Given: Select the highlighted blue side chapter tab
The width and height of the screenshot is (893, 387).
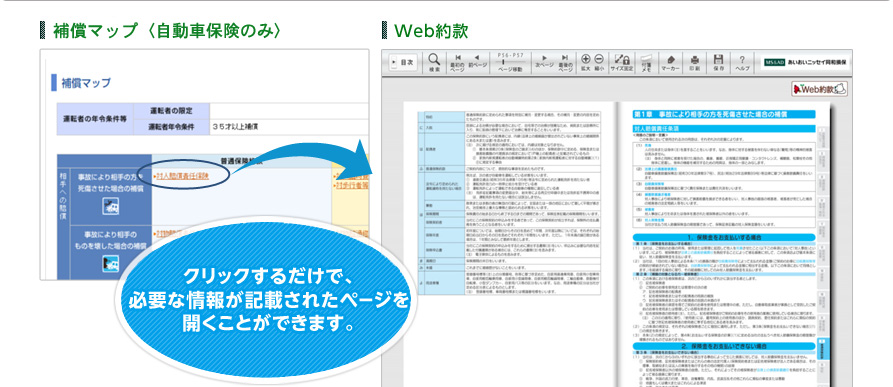Looking at the screenshot, I should [824, 348].
